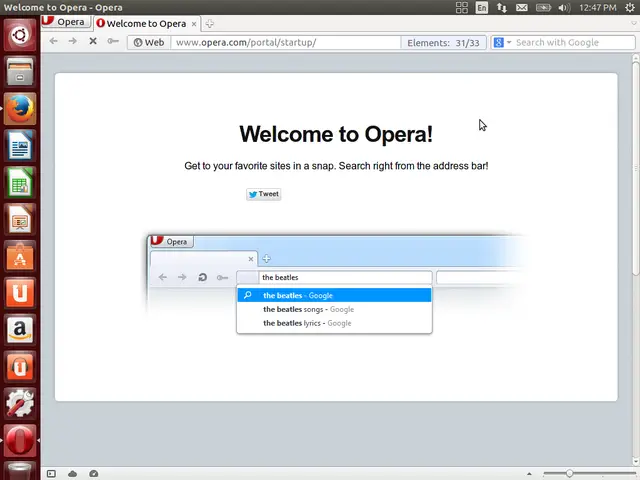Click the Welcome to Opera! heading

336,134
